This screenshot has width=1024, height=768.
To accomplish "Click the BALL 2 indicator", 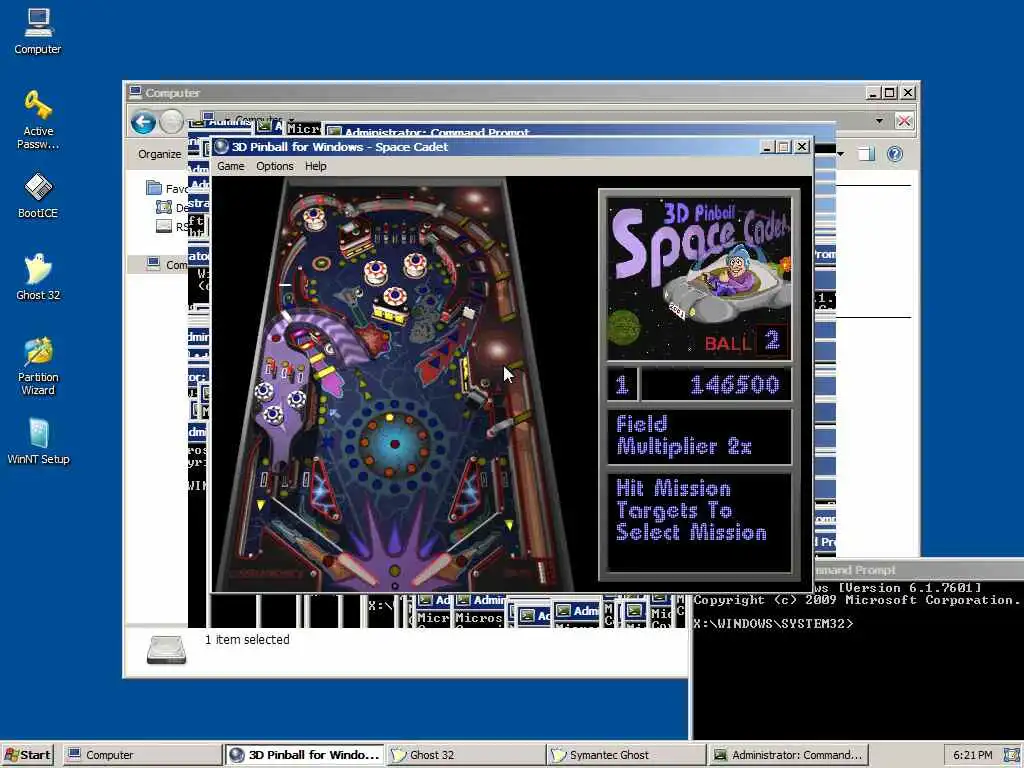I will point(746,341).
